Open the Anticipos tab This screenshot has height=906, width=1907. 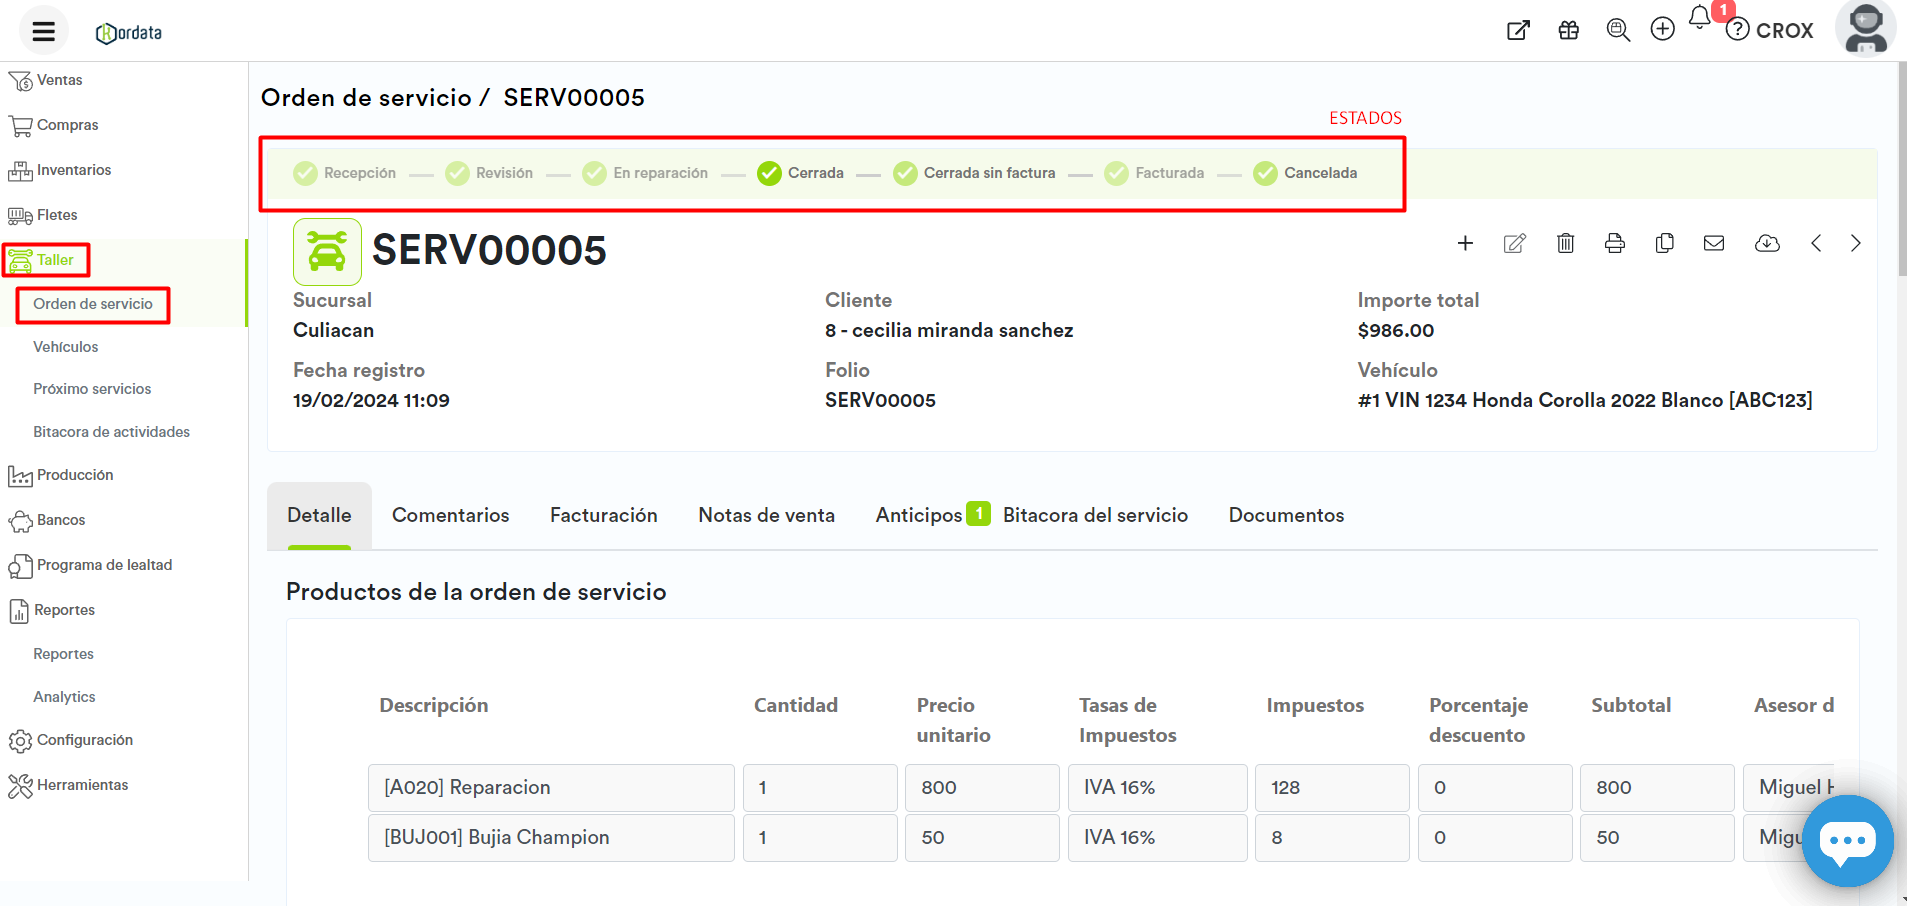coord(919,514)
